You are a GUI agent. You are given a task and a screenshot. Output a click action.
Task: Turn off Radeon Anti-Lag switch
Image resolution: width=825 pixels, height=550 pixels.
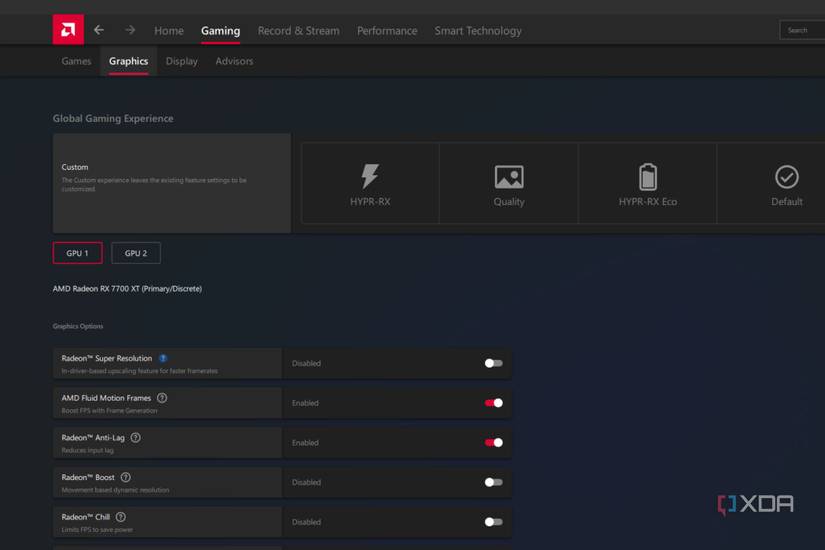point(493,443)
